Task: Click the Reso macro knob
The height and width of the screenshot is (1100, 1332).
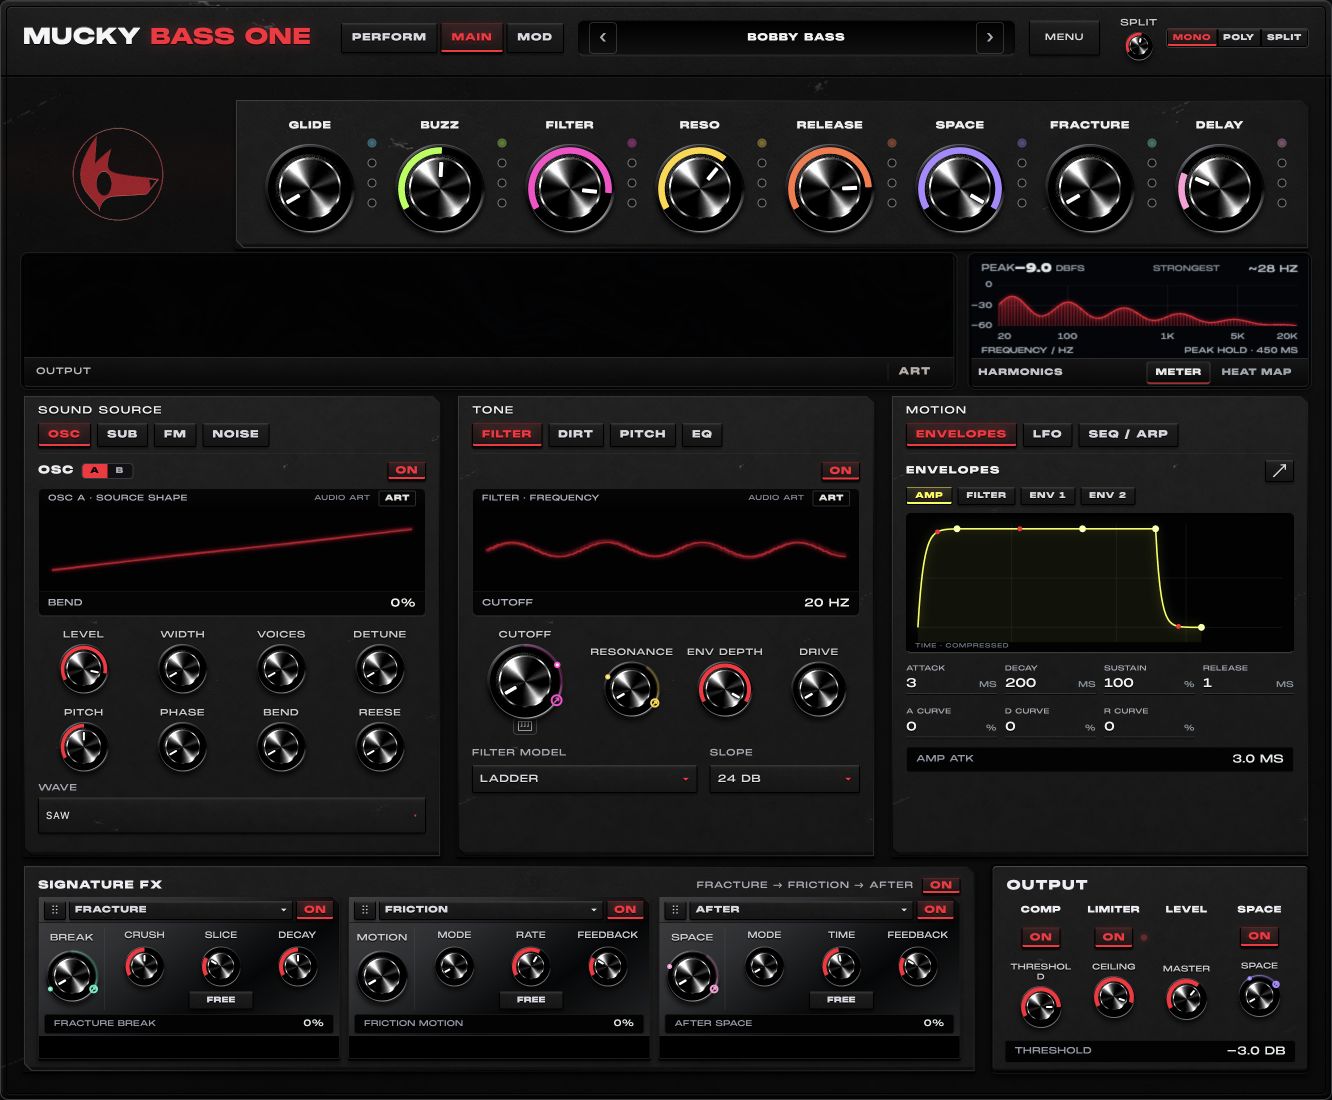Action: (700, 188)
